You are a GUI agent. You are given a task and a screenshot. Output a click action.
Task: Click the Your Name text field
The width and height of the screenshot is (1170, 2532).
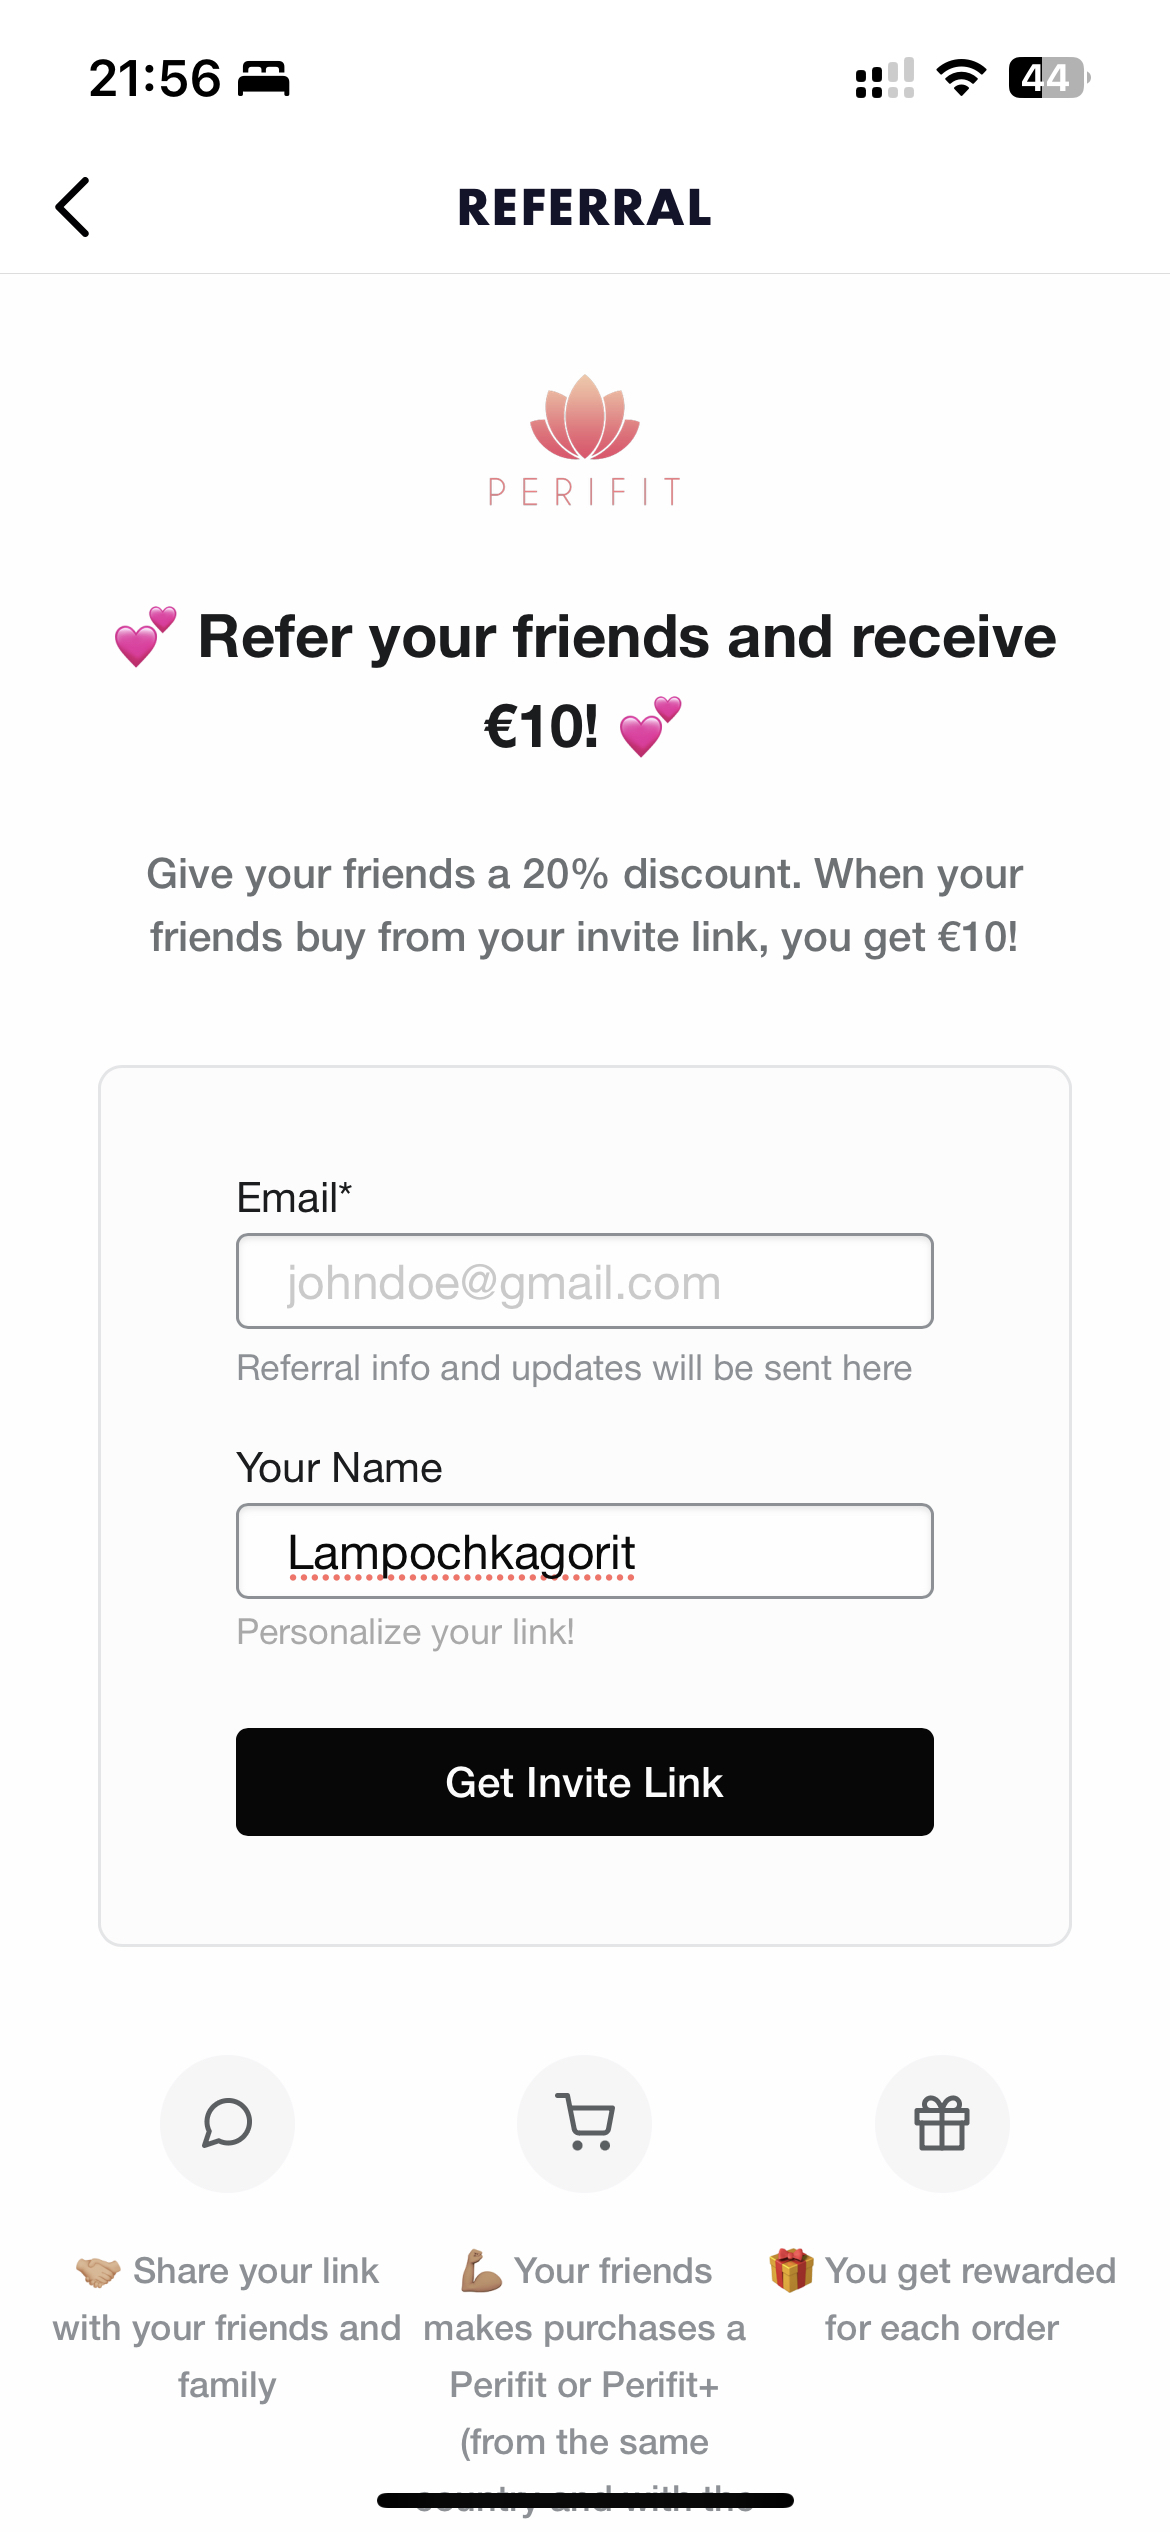click(x=584, y=1551)
